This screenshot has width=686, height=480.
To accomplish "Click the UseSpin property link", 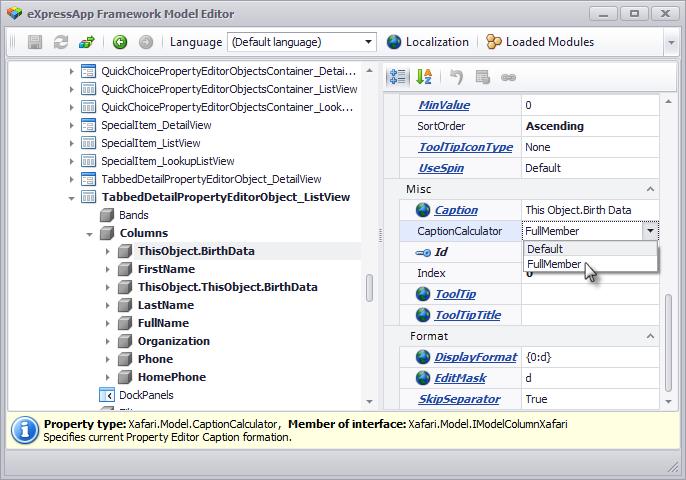I will pos(441,168).
